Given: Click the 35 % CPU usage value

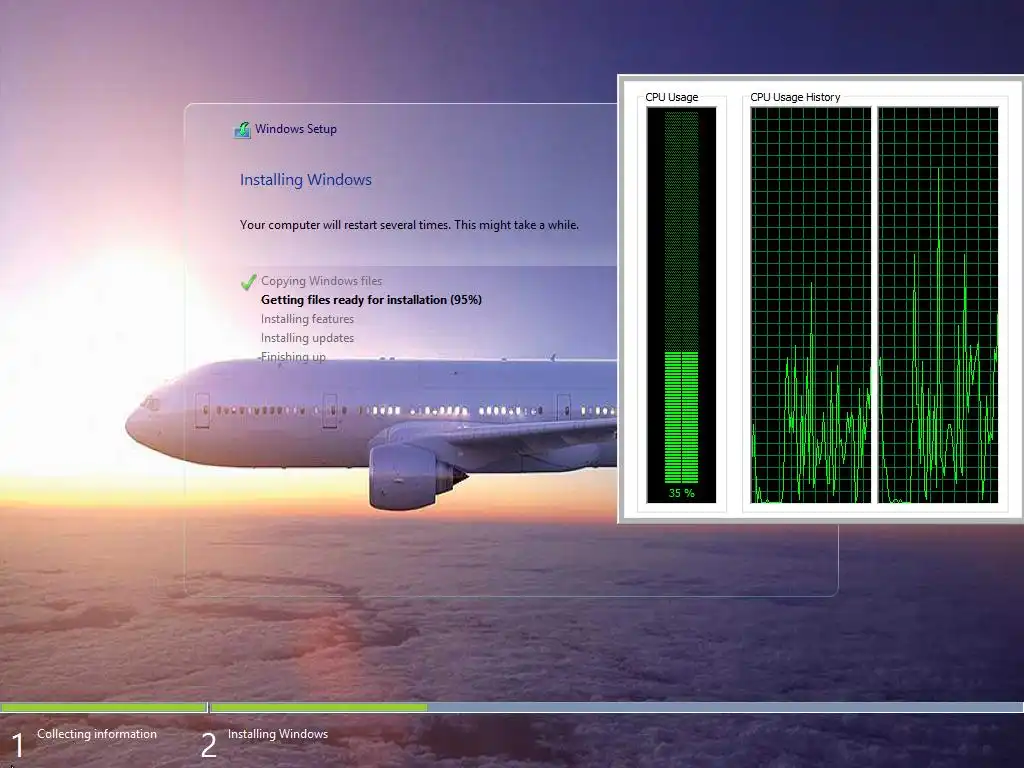Looking at the screenshot, I should click(681, 493).
